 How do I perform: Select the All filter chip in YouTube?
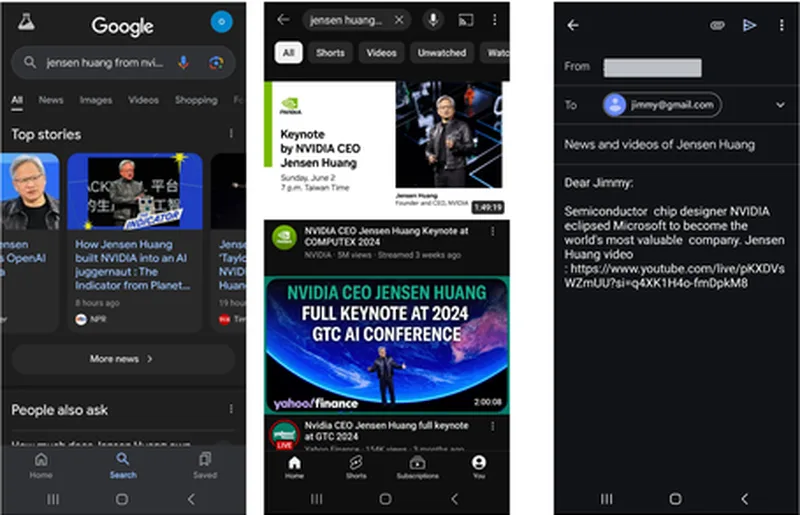click(x=289, y=53)
